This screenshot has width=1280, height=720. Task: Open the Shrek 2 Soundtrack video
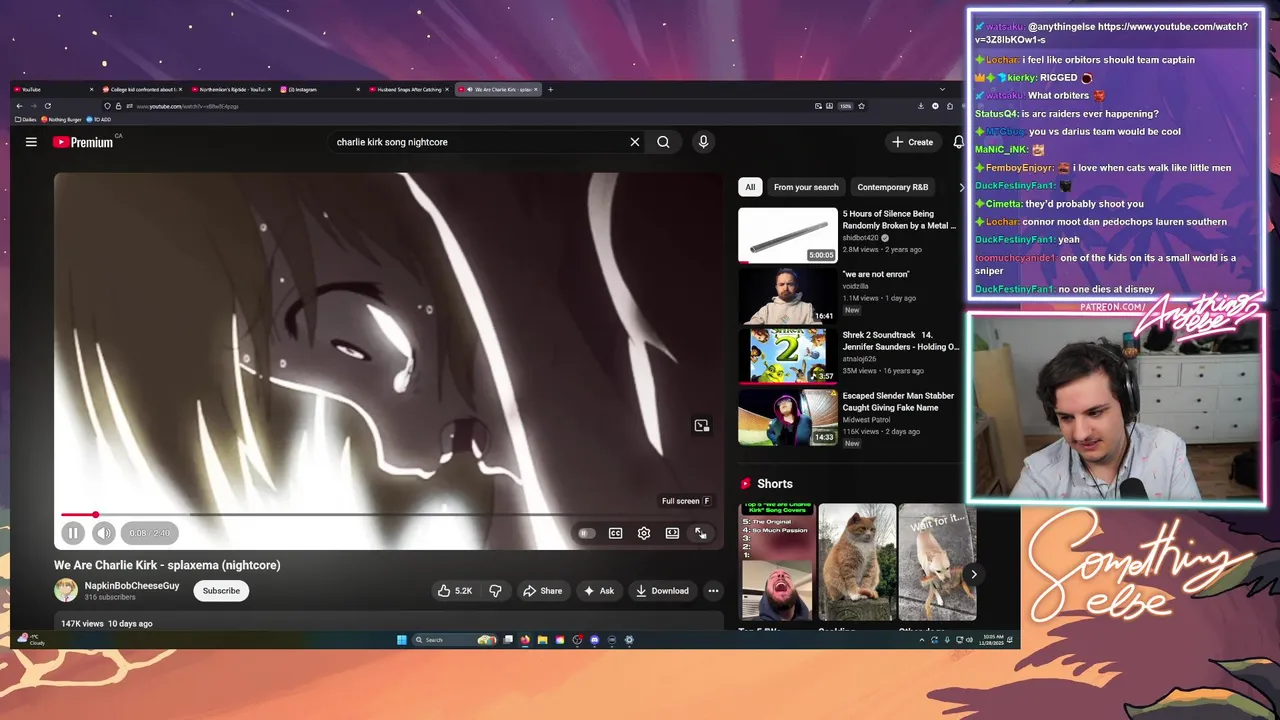[788, 356]
